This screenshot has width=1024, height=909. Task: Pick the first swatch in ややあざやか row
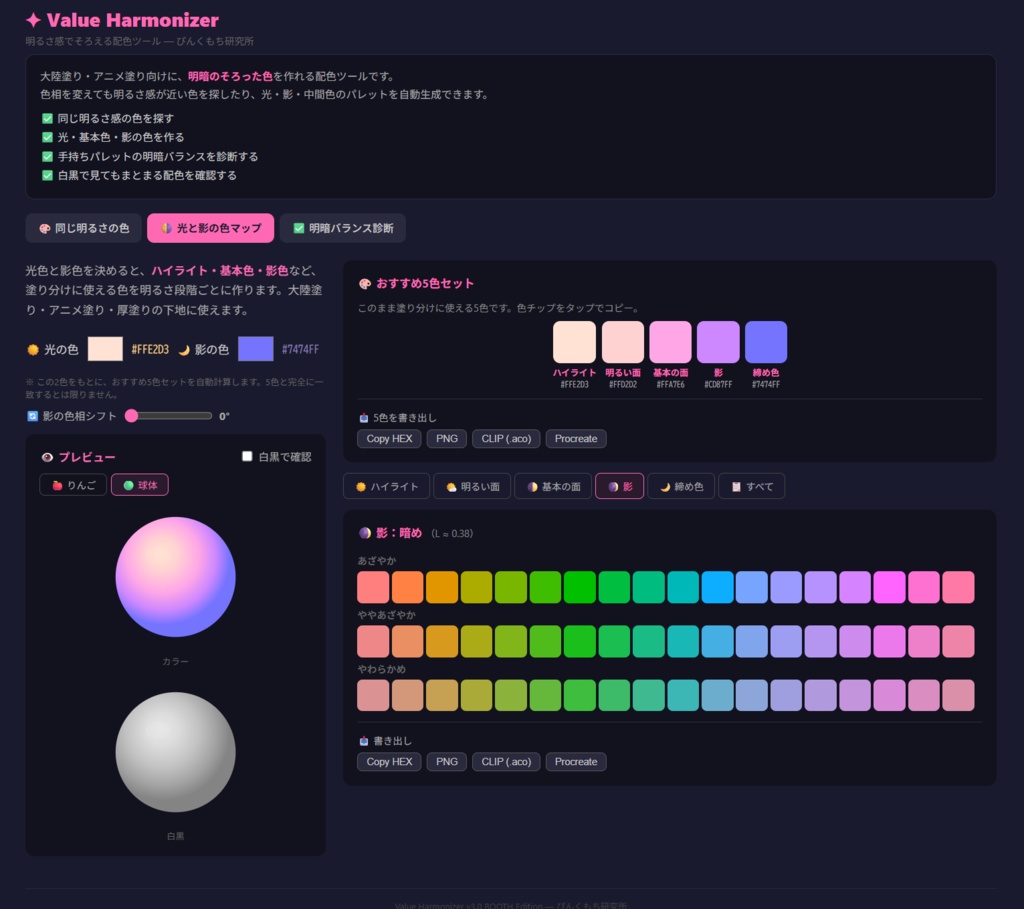pyautogui.click(x=373, y=641)
